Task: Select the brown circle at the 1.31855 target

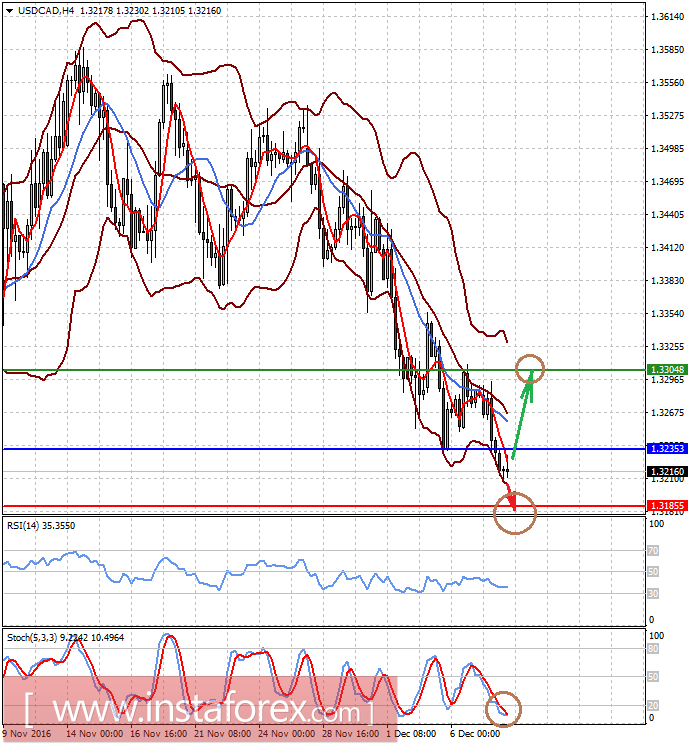Action: [x=515, y=513]
